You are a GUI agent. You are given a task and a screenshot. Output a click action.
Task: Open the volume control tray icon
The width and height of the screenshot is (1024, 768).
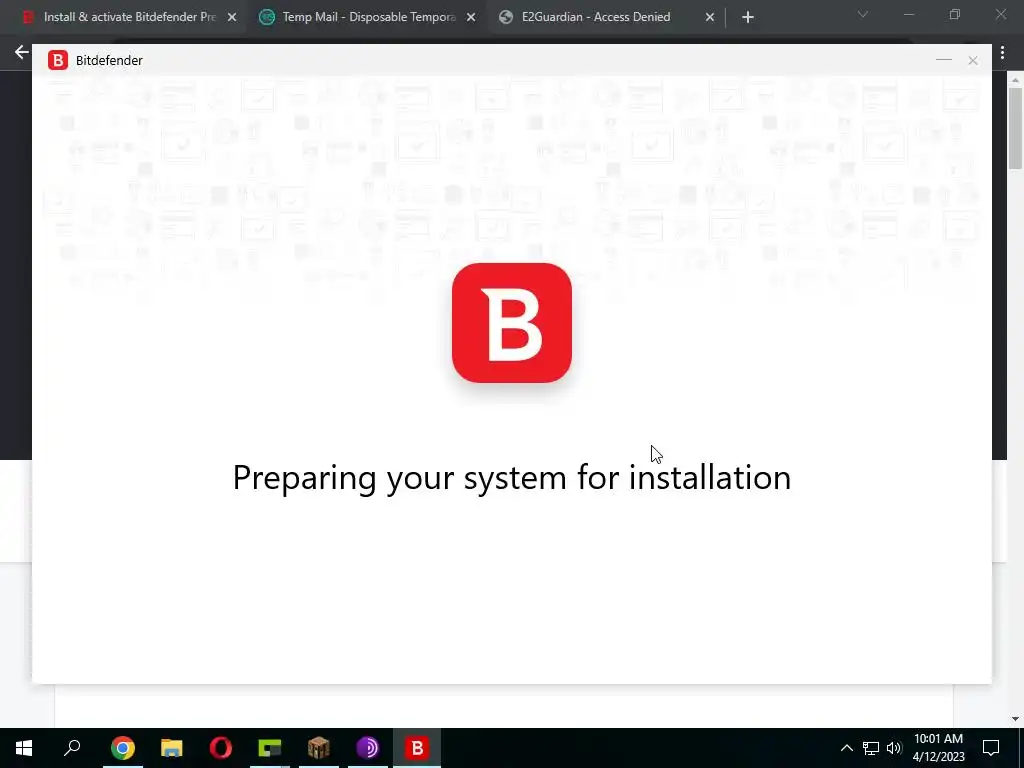click(x=894, y=748)
